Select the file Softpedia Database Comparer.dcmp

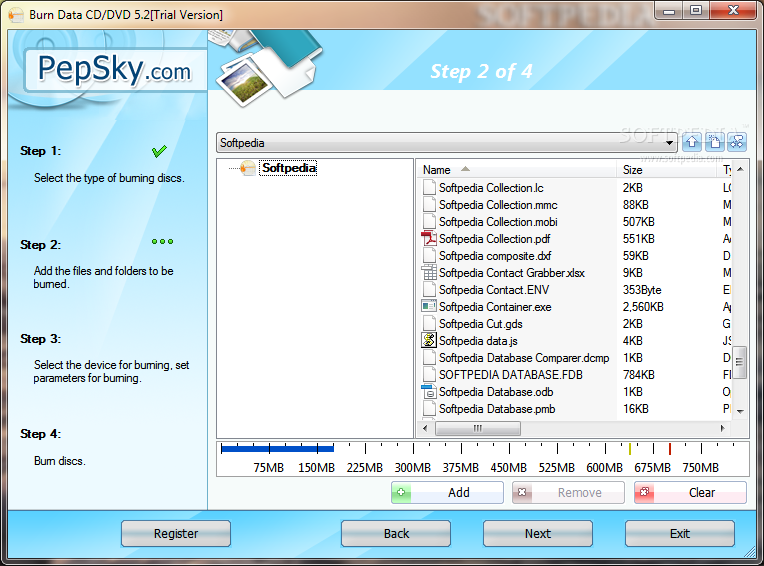524,358
